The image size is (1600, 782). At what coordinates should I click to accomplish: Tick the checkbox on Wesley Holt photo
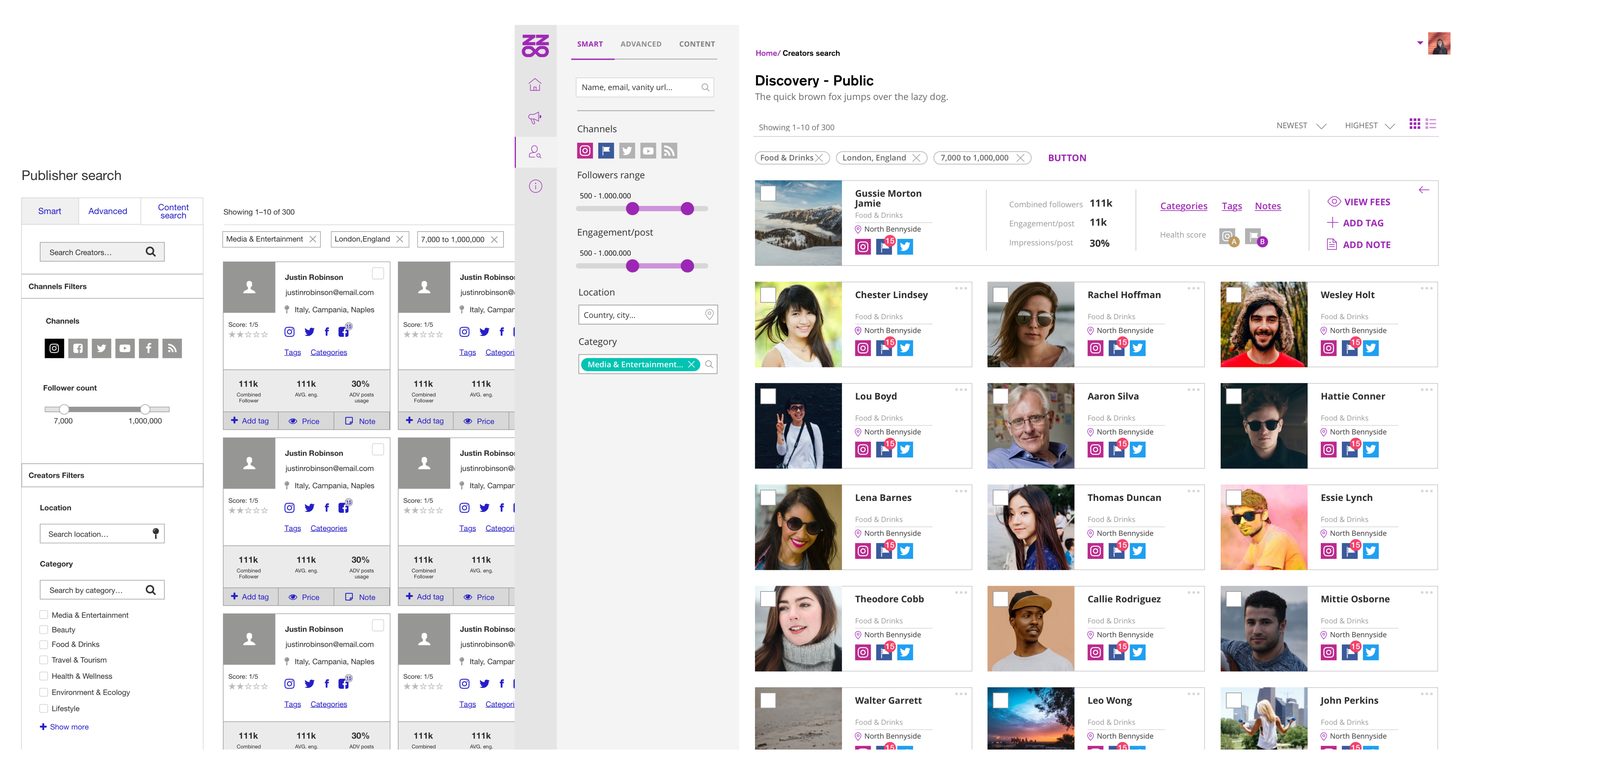pyautogui.click(x=1234, y=295)
